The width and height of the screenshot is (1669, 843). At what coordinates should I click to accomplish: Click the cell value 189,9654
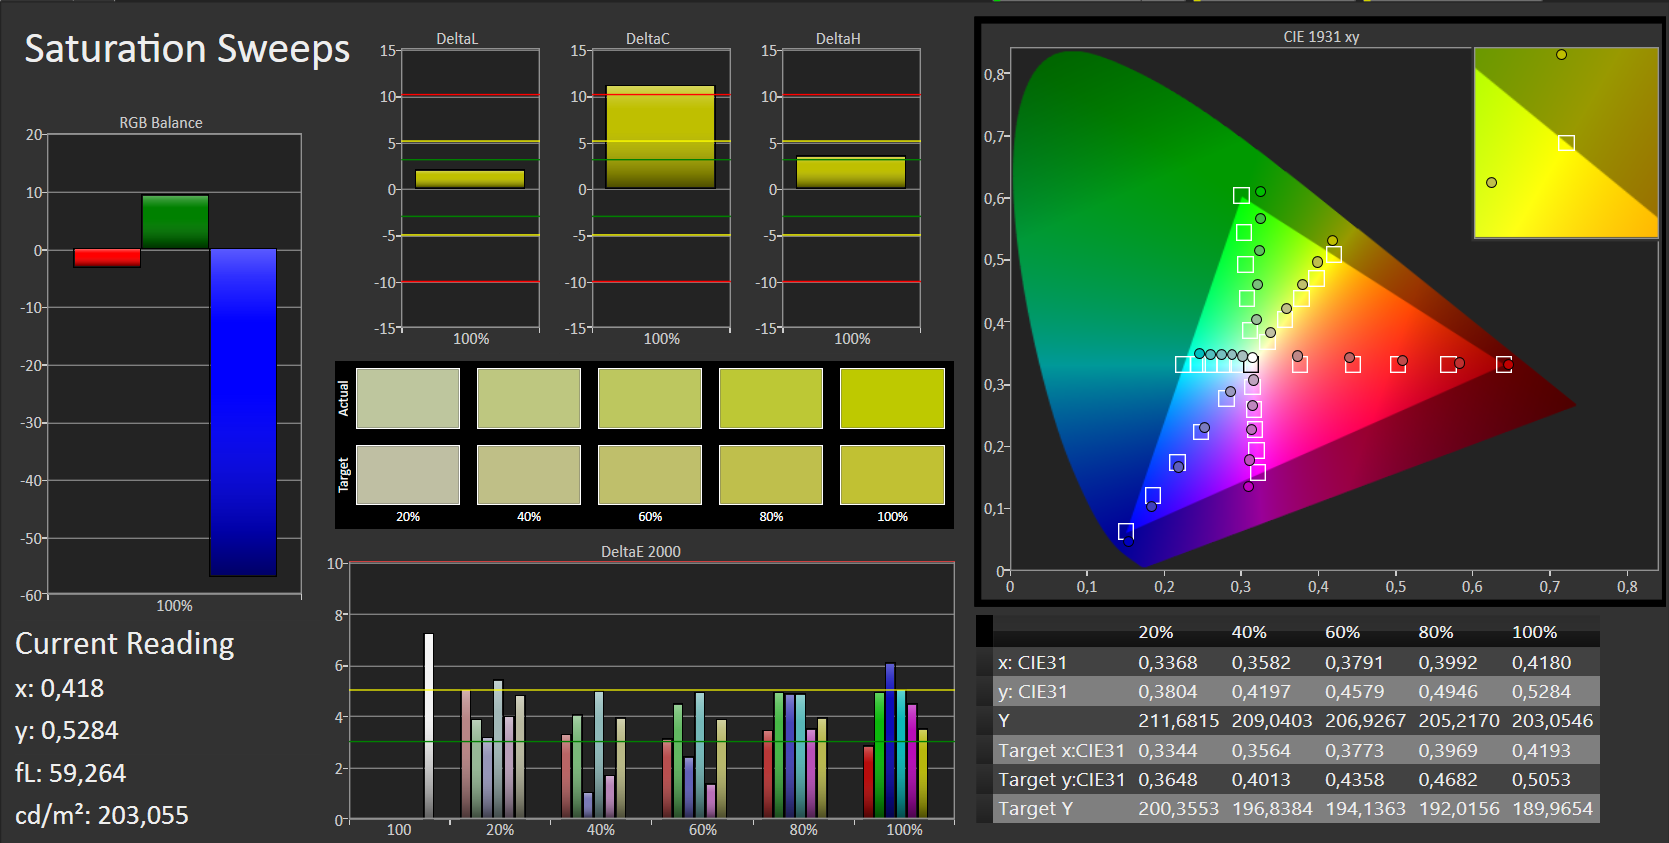click(x=1552, y=808)
